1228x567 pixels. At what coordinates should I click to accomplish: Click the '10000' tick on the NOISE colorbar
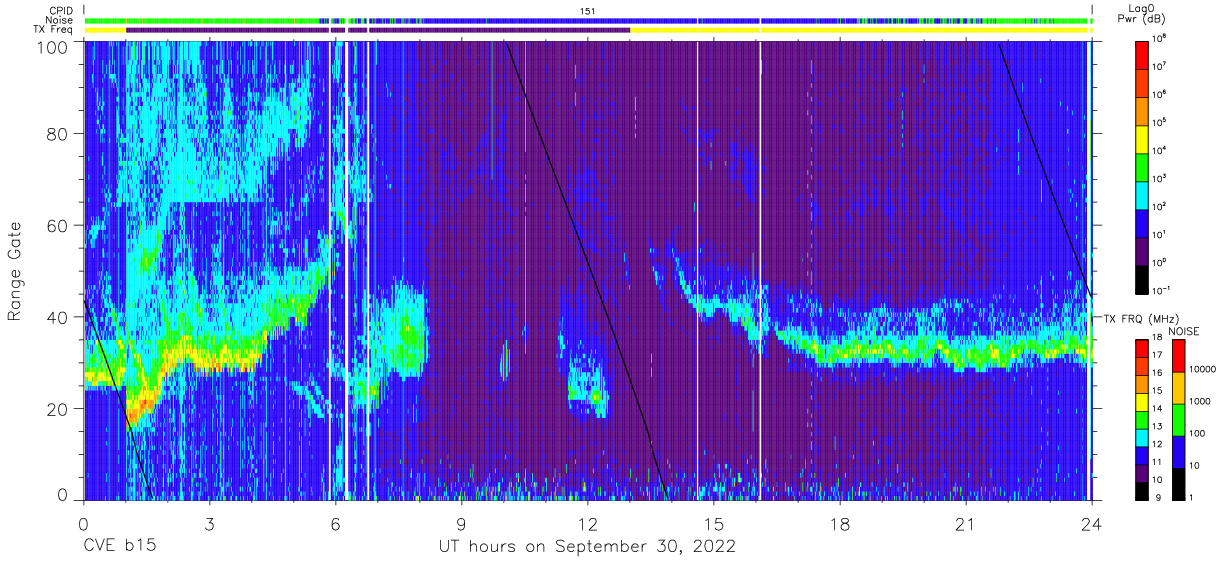point(1203,370)
